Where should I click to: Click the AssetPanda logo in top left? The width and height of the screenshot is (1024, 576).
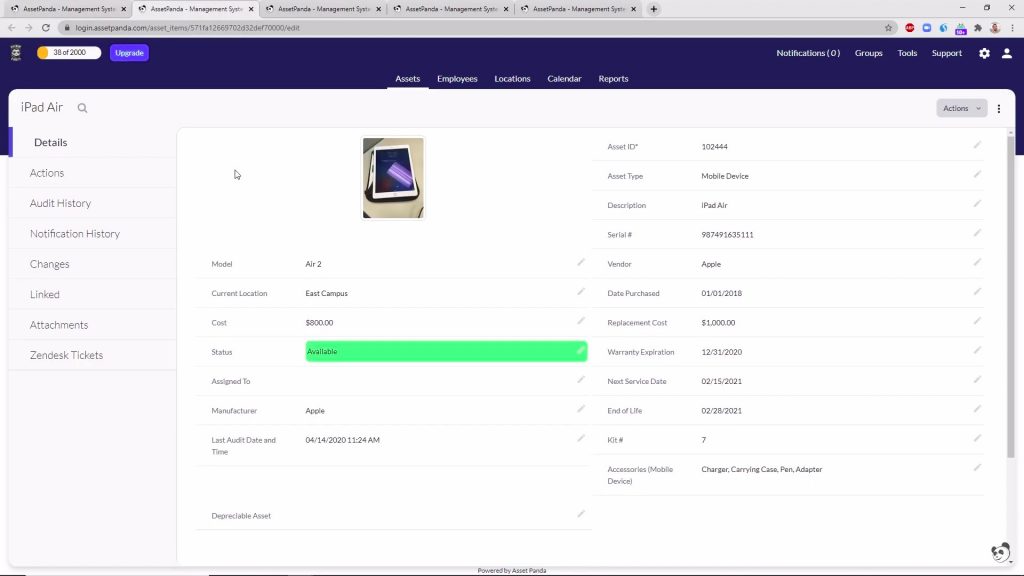[14, 52]
